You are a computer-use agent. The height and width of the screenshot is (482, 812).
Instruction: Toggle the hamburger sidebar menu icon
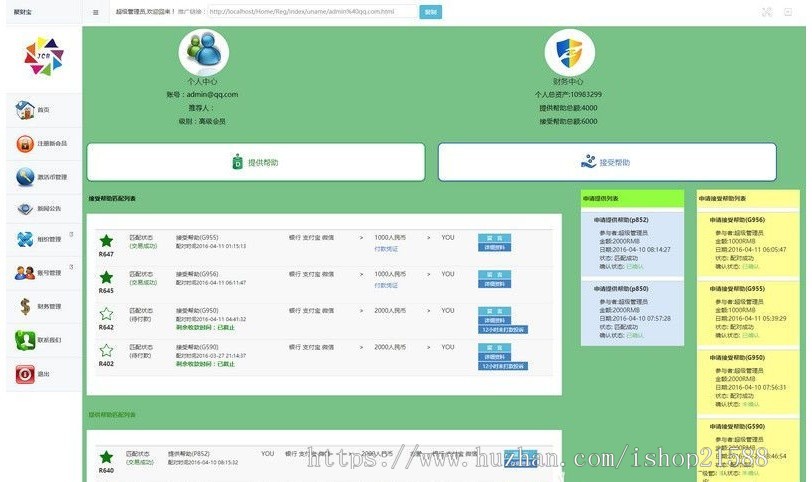tap(95, 12)
